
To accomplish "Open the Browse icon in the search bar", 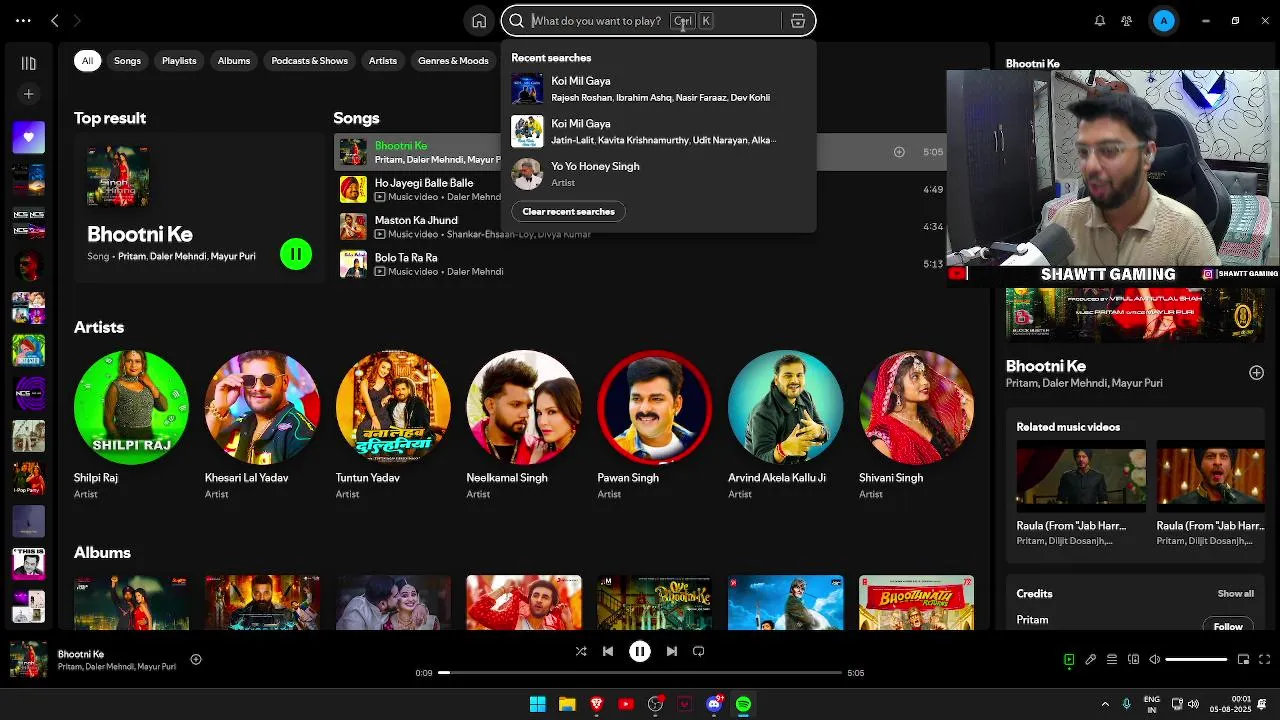I will (x=798, y=21).
